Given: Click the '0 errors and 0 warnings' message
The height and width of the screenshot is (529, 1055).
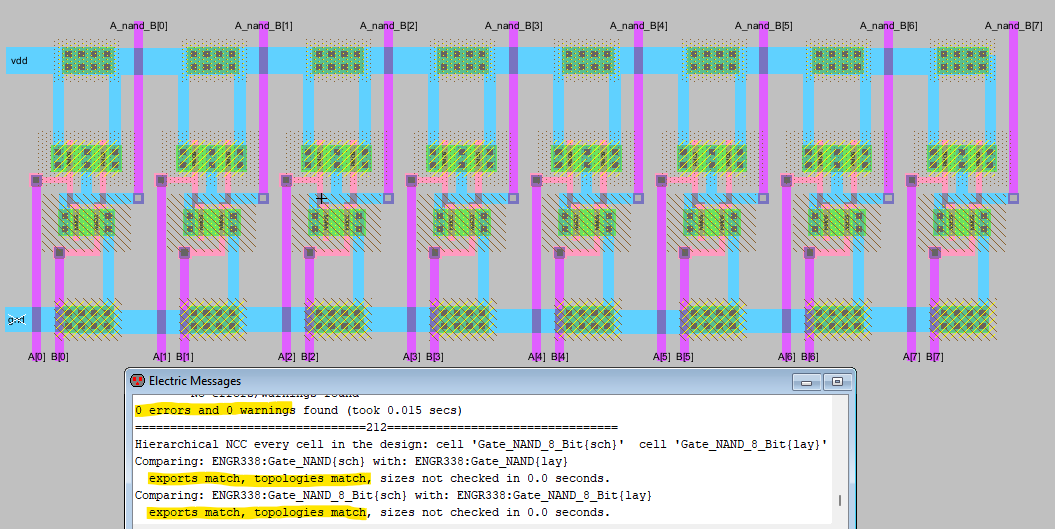Looking at the screenshot, I should point(214,410).
